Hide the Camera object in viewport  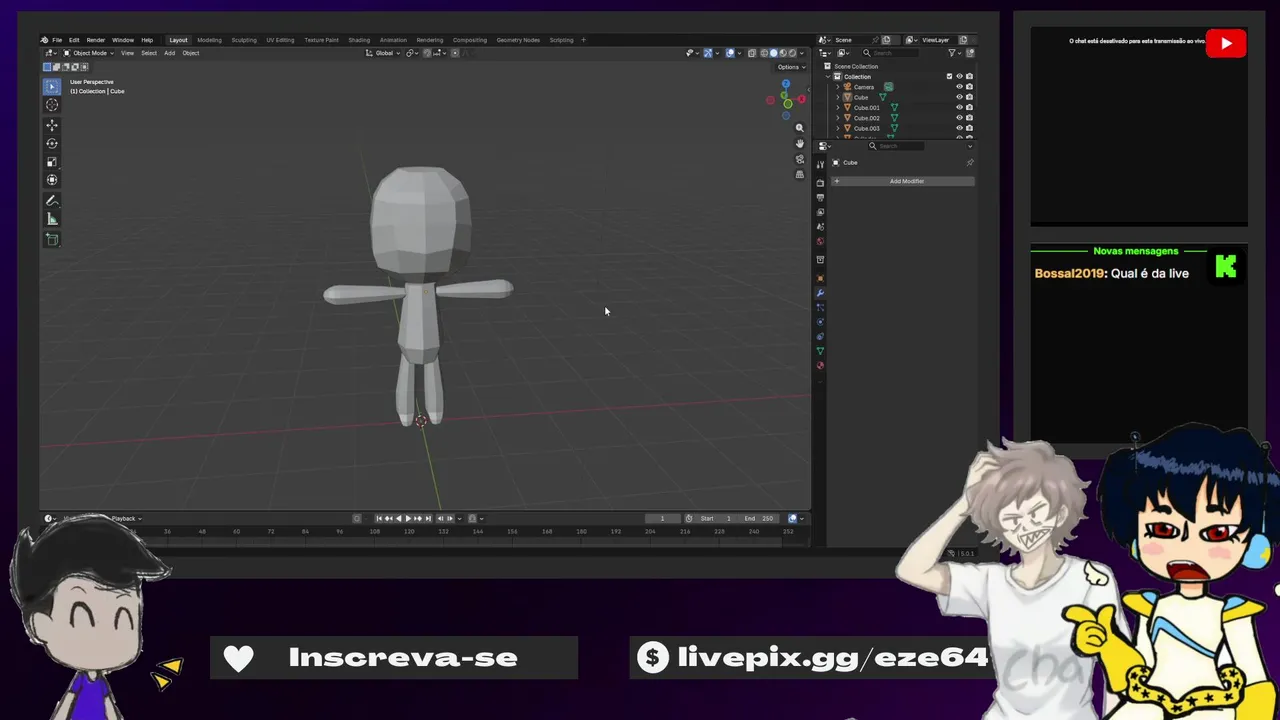coord(959,87)
